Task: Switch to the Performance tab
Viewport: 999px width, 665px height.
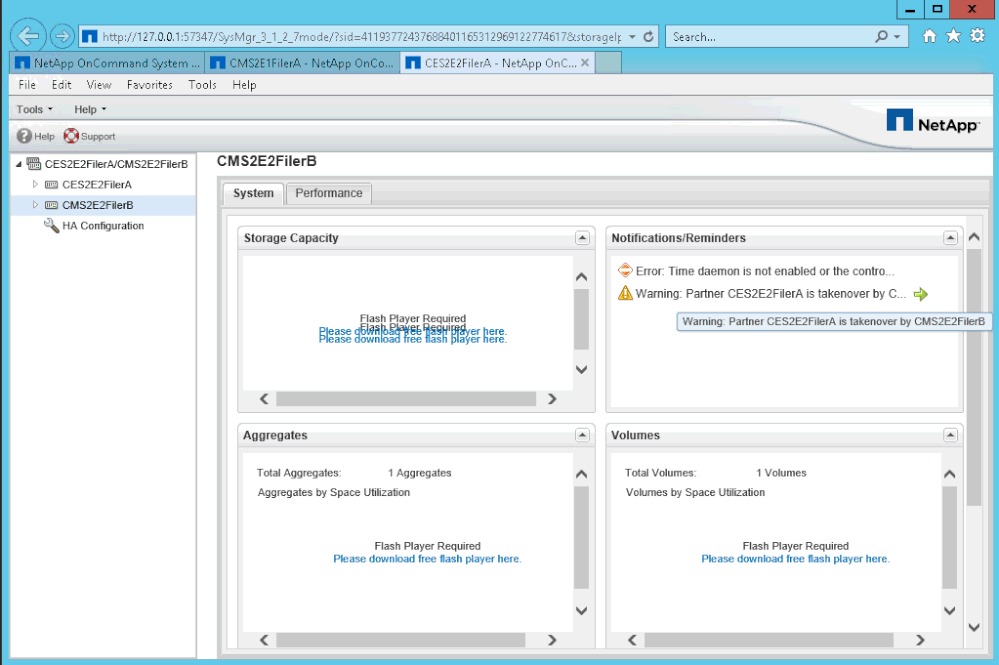Action: coord(329,193)
